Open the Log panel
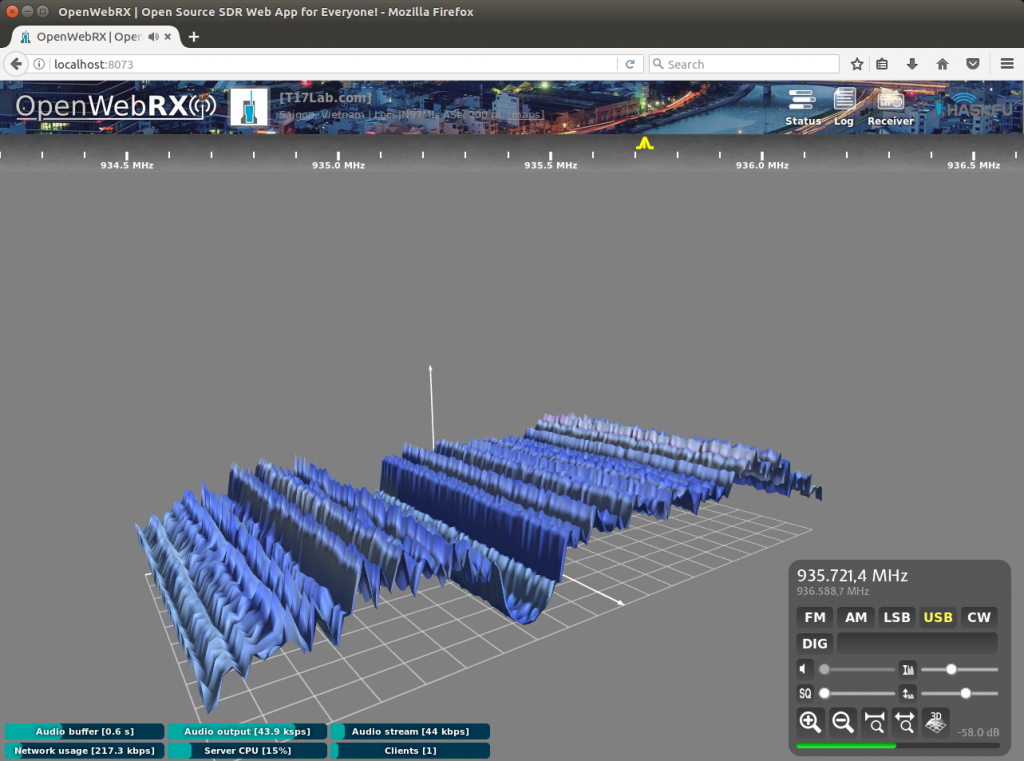The image size is (1024, 761). coord(844,106)
